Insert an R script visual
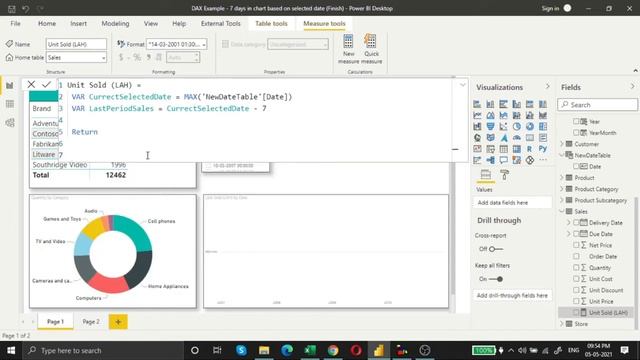Screen dimensions: 640x360 point(530,149)
